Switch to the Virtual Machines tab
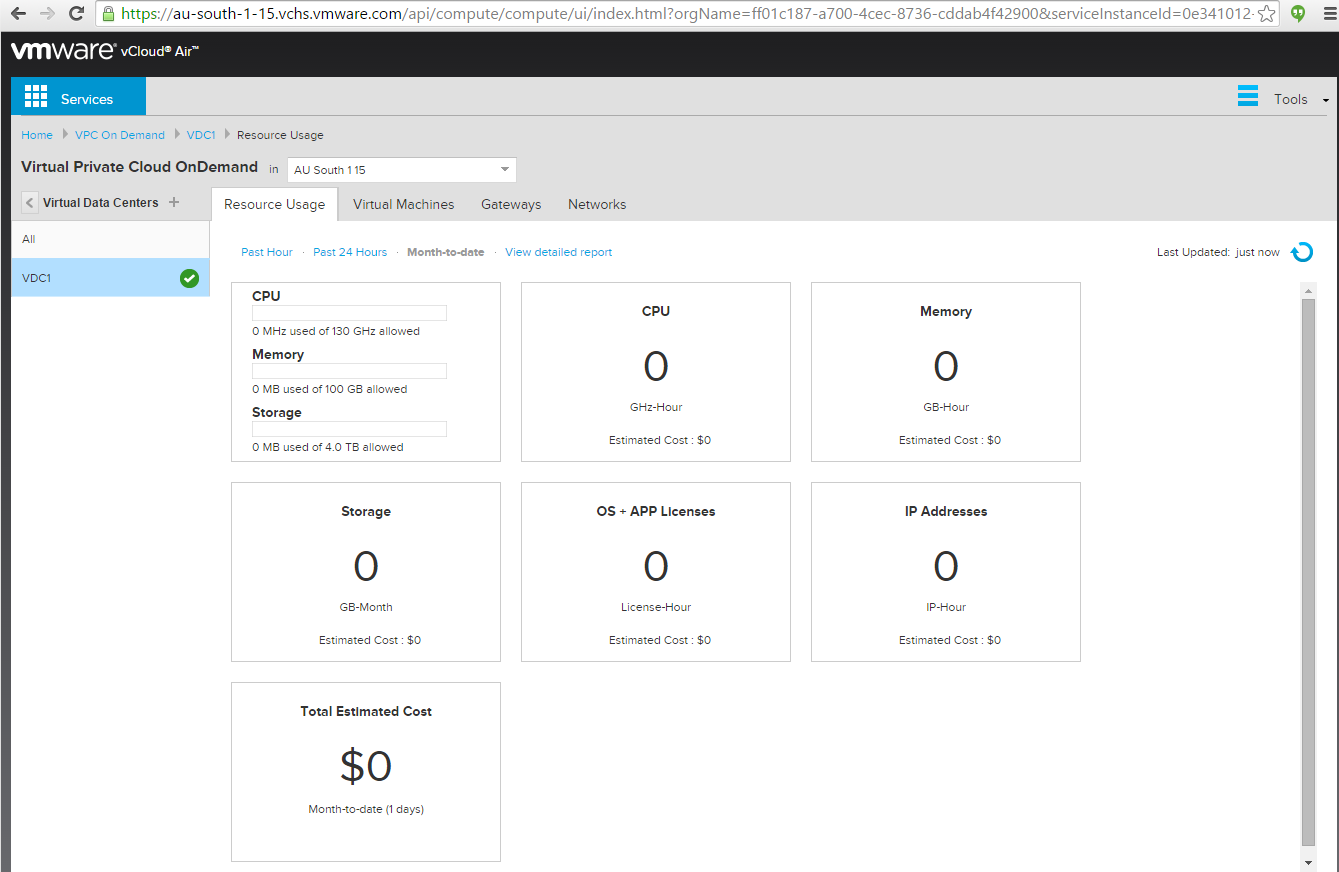 pos(404,204)
